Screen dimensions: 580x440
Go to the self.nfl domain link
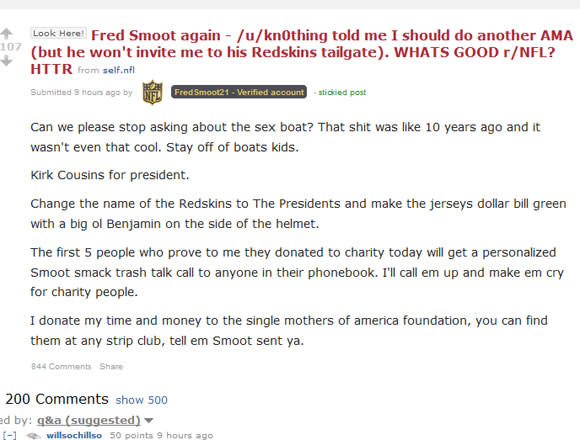pyautogui.click(x=119, y=70)
